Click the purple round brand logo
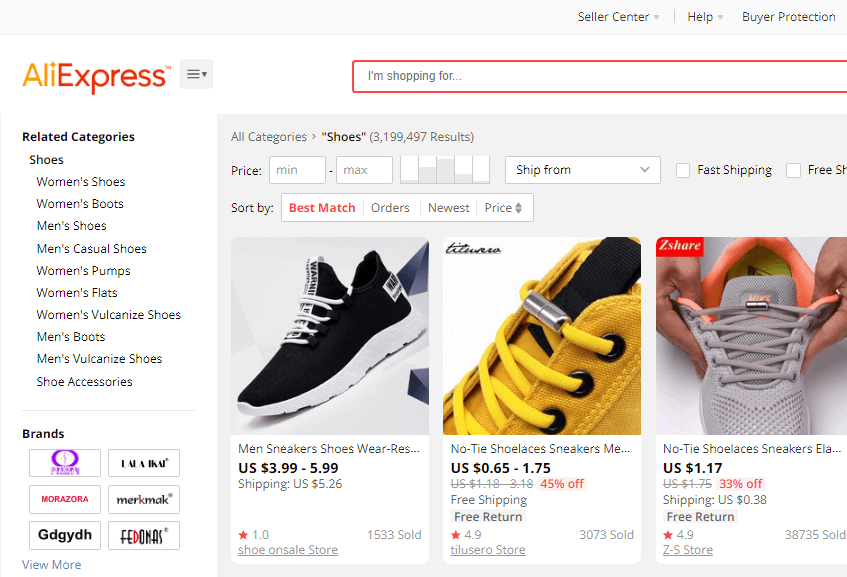The image size is (847, 577). 64,463
